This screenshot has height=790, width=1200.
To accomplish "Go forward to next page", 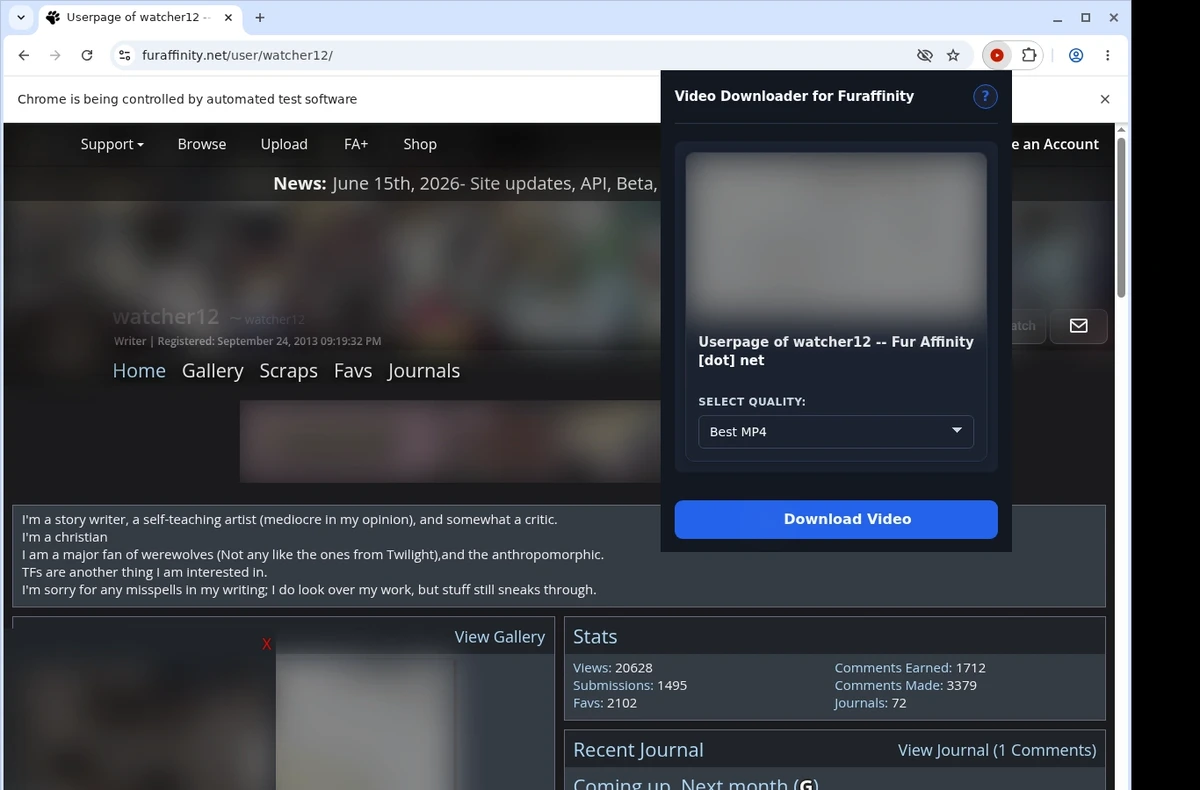I will pyautogui.click(x=55, y=55).
